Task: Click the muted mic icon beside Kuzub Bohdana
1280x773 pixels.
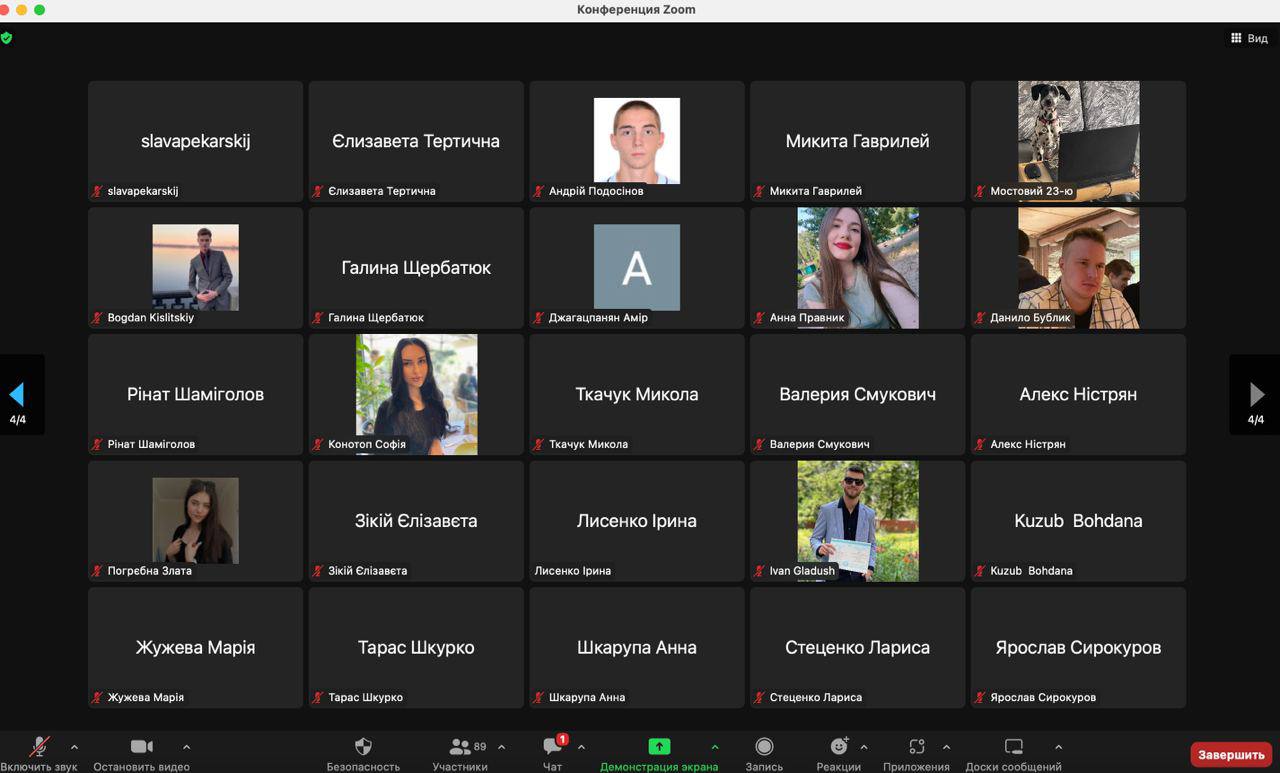Action: 981,571
